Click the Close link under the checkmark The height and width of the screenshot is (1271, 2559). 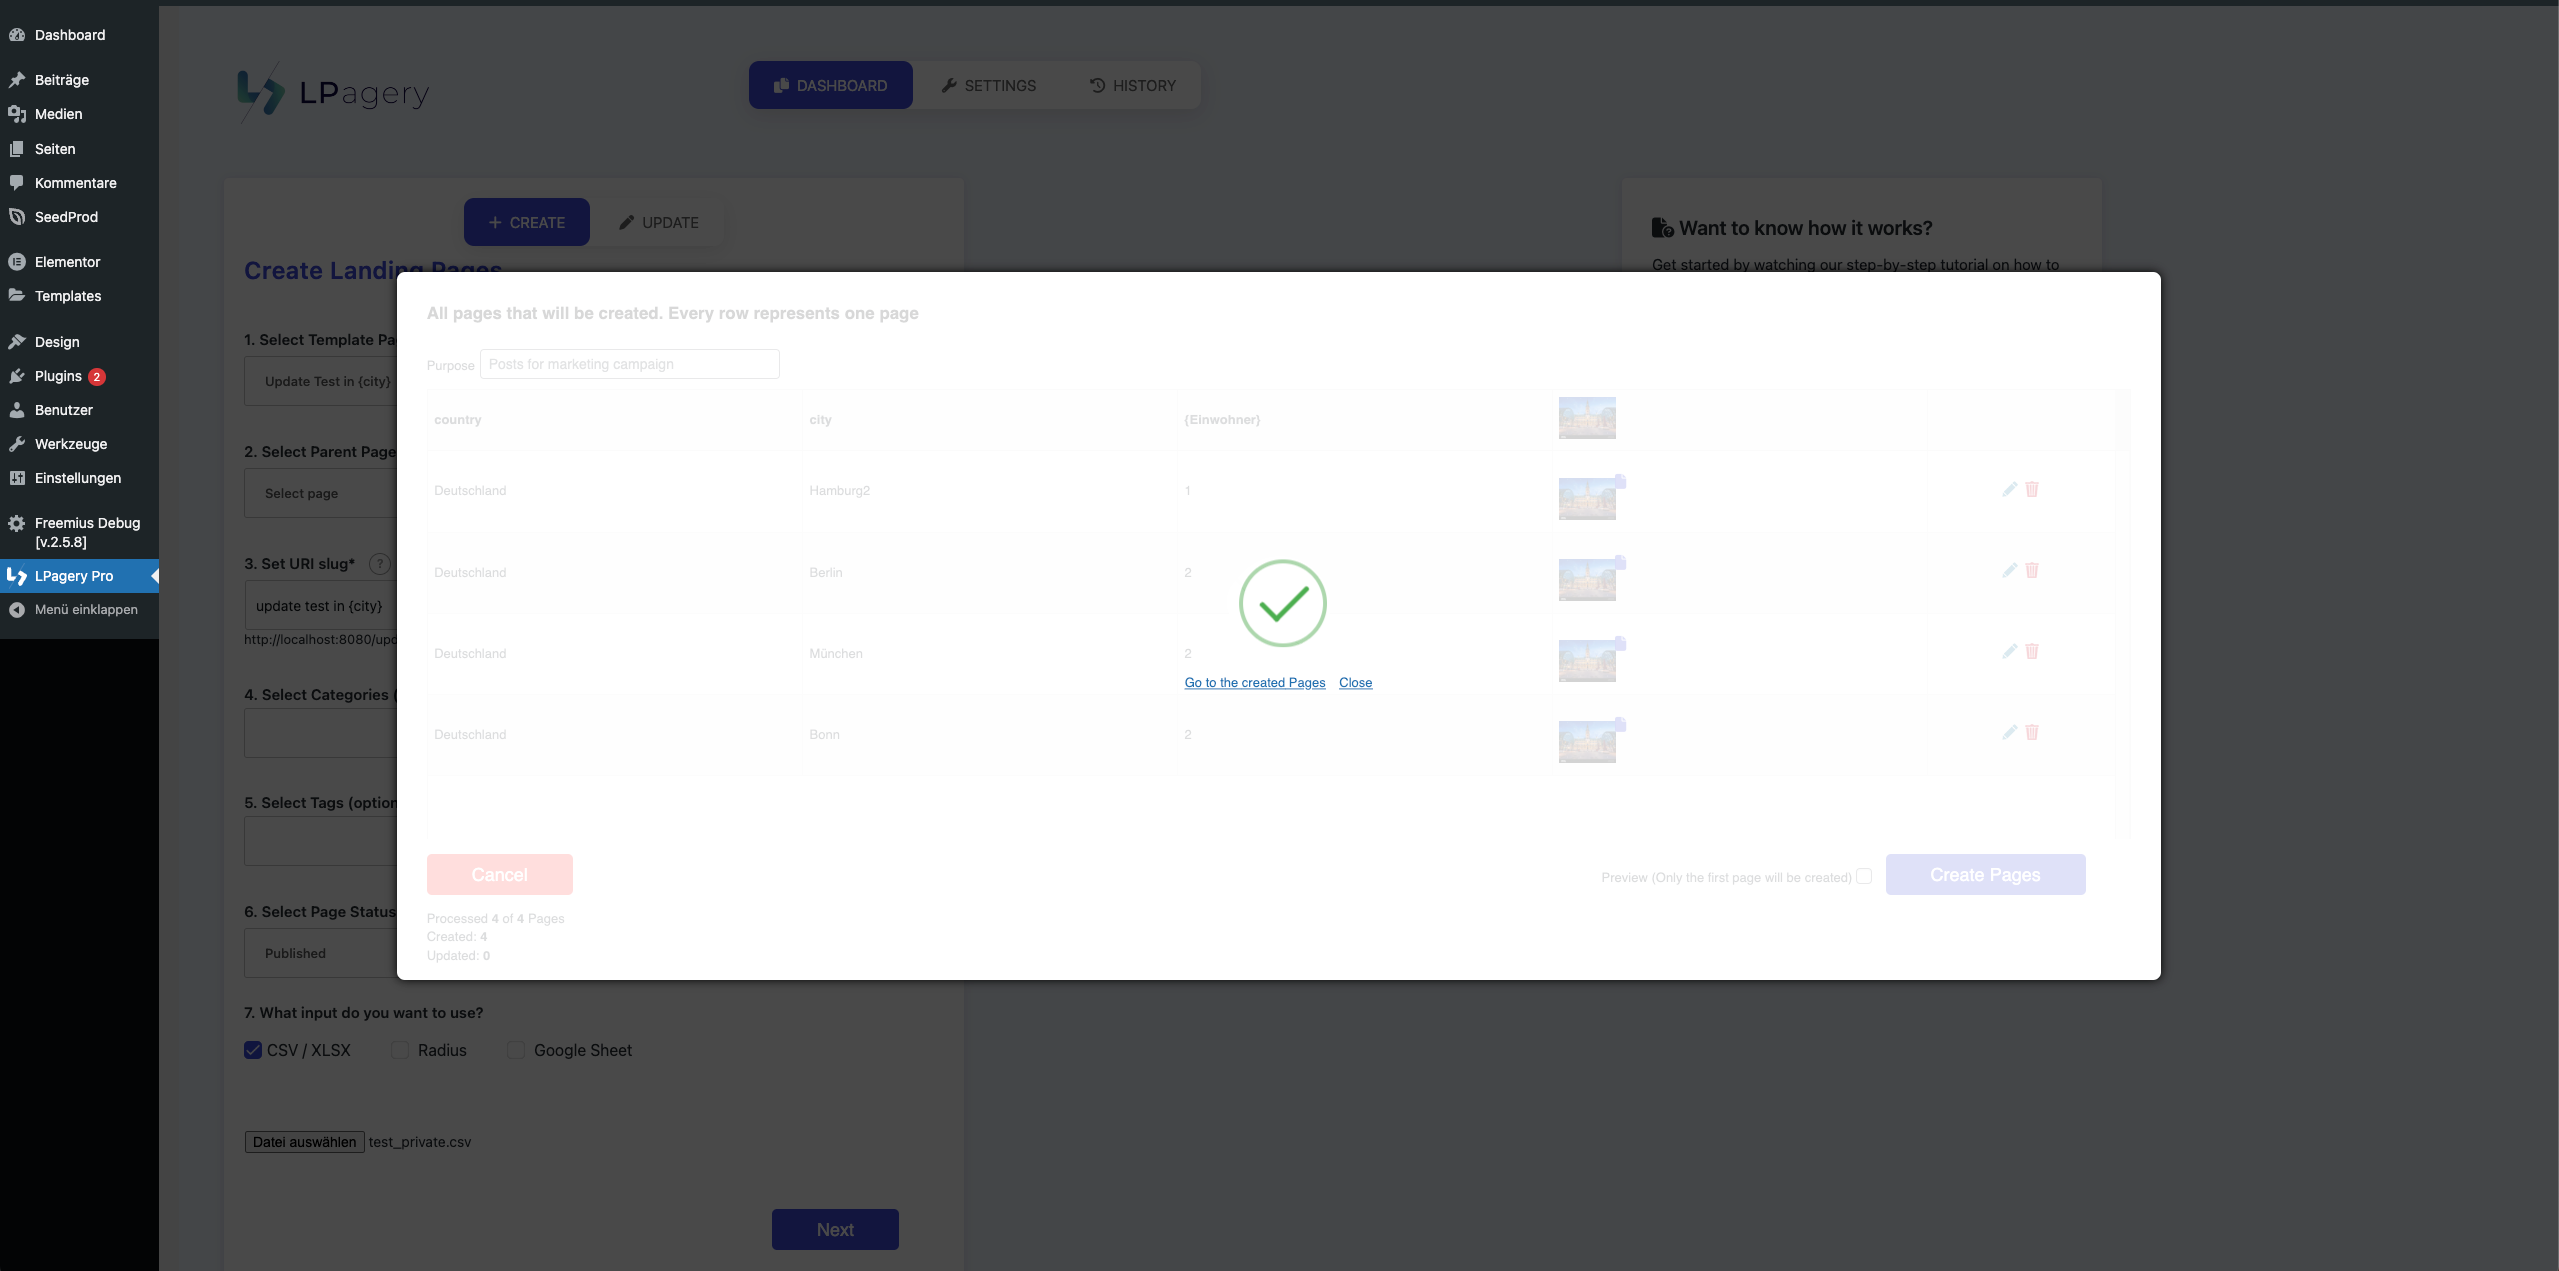[x=1355, y=682]
